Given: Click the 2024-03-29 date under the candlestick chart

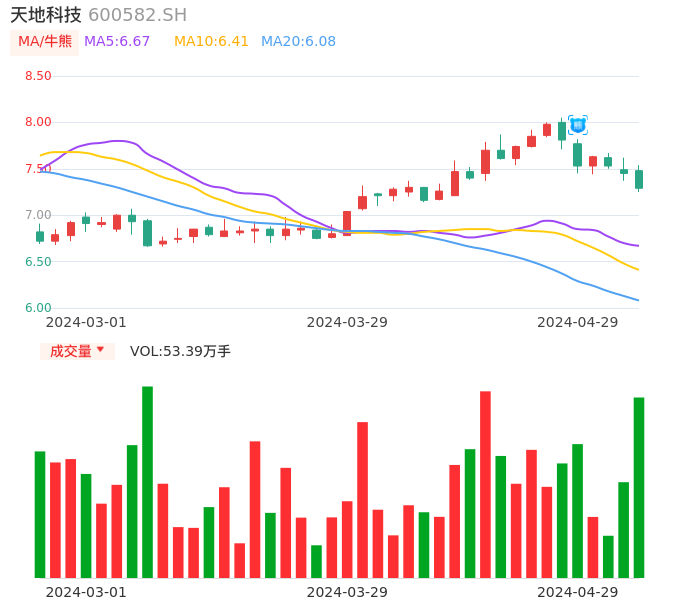Looking at the screenshot, I should coord(347,322).
